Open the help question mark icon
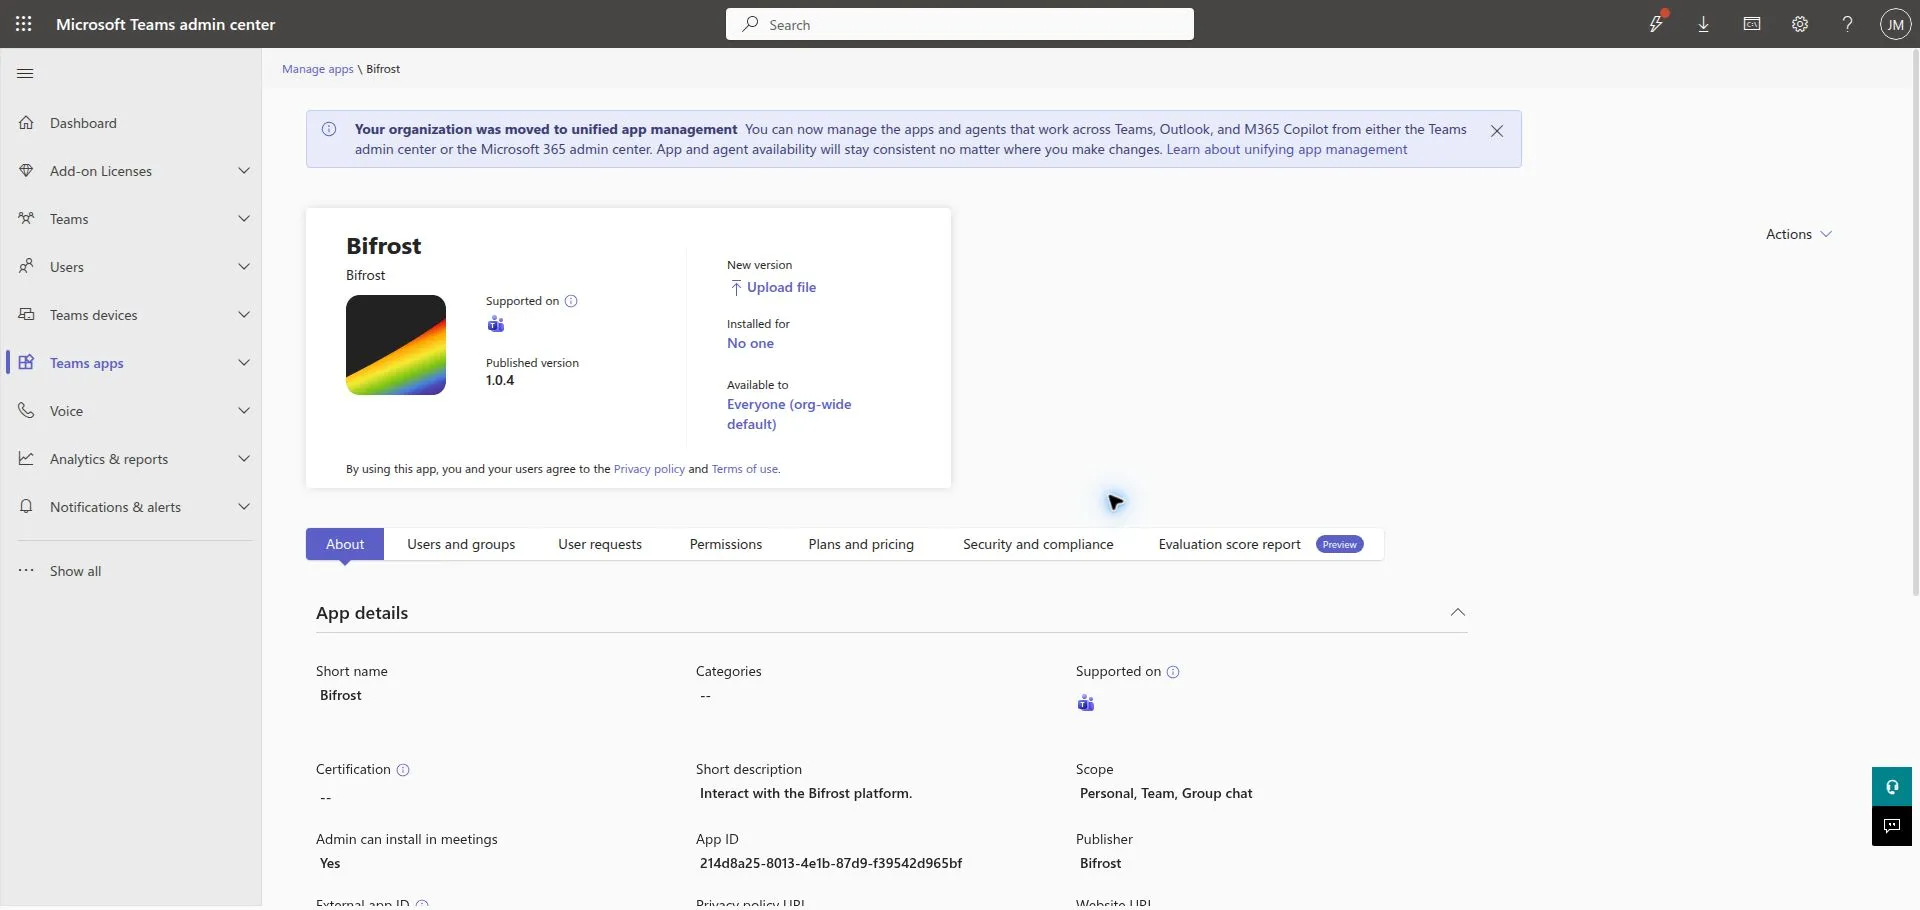This screenshot has width=1920, height=910. (x=1848, y=24)
